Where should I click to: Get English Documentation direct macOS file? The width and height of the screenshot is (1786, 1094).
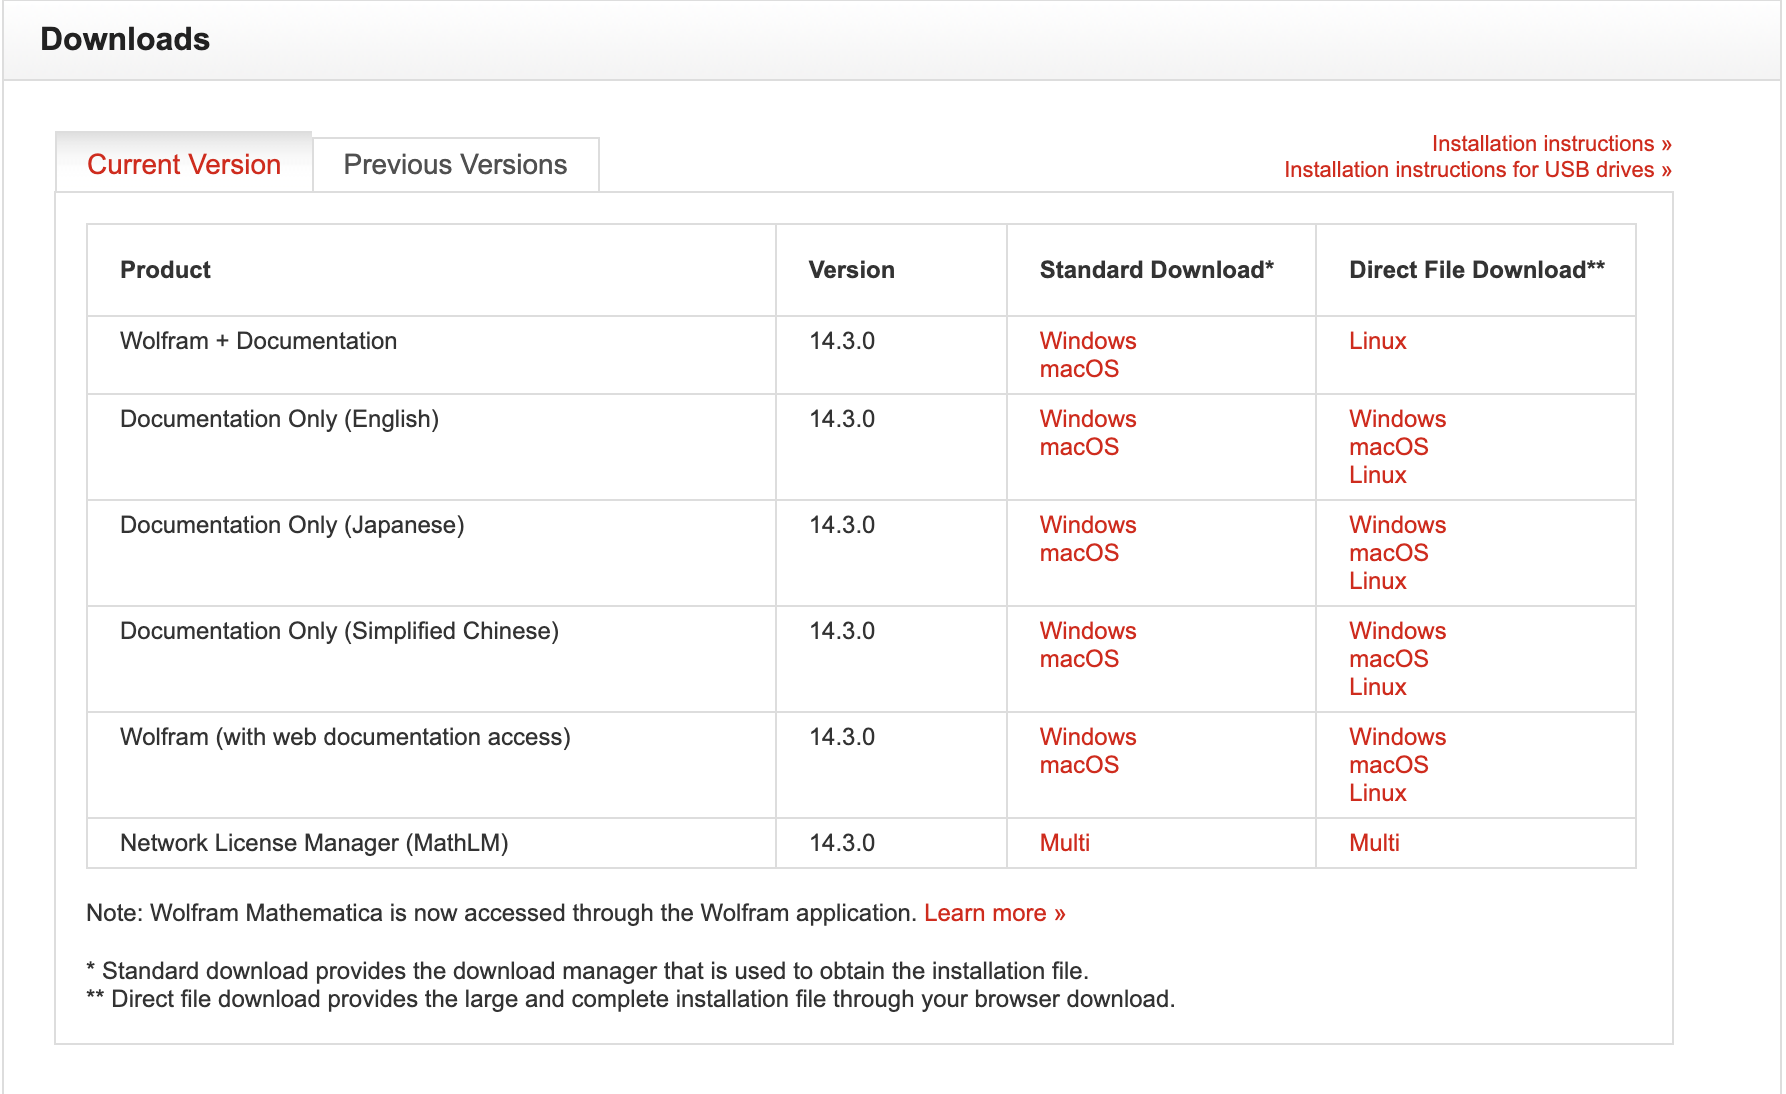pos(1388,447)
